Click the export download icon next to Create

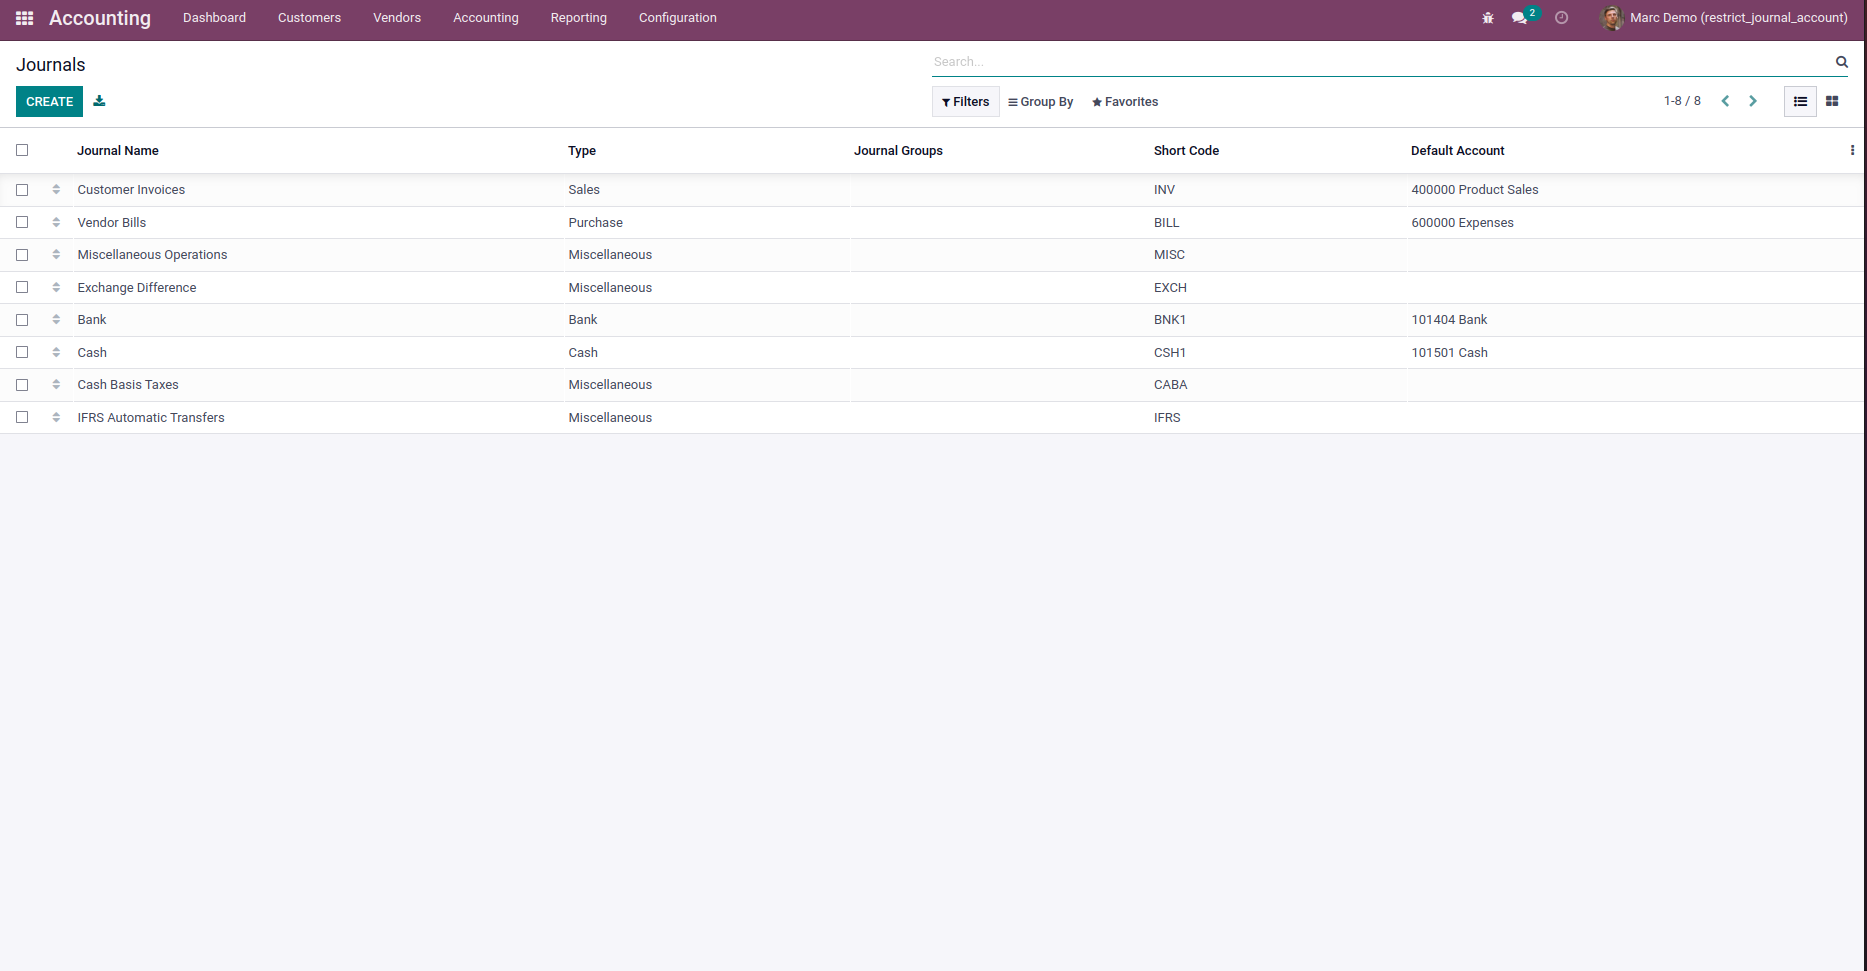pos(99,101)
